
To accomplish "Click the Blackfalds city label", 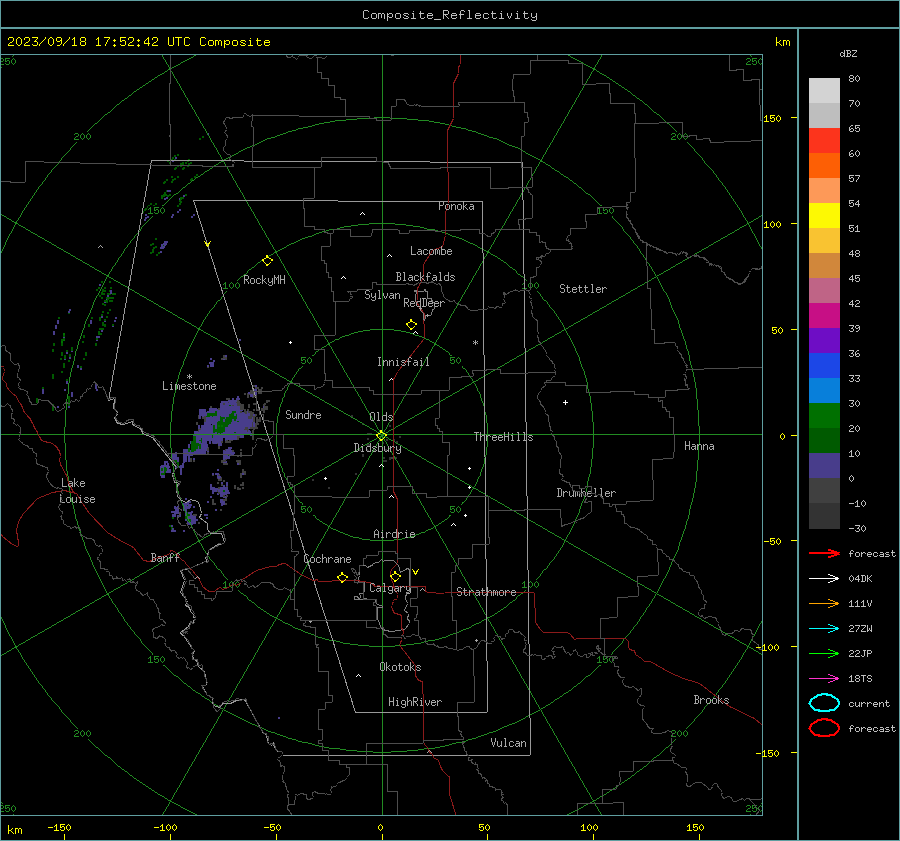I will pyautogui.click(x=425, y=277).
